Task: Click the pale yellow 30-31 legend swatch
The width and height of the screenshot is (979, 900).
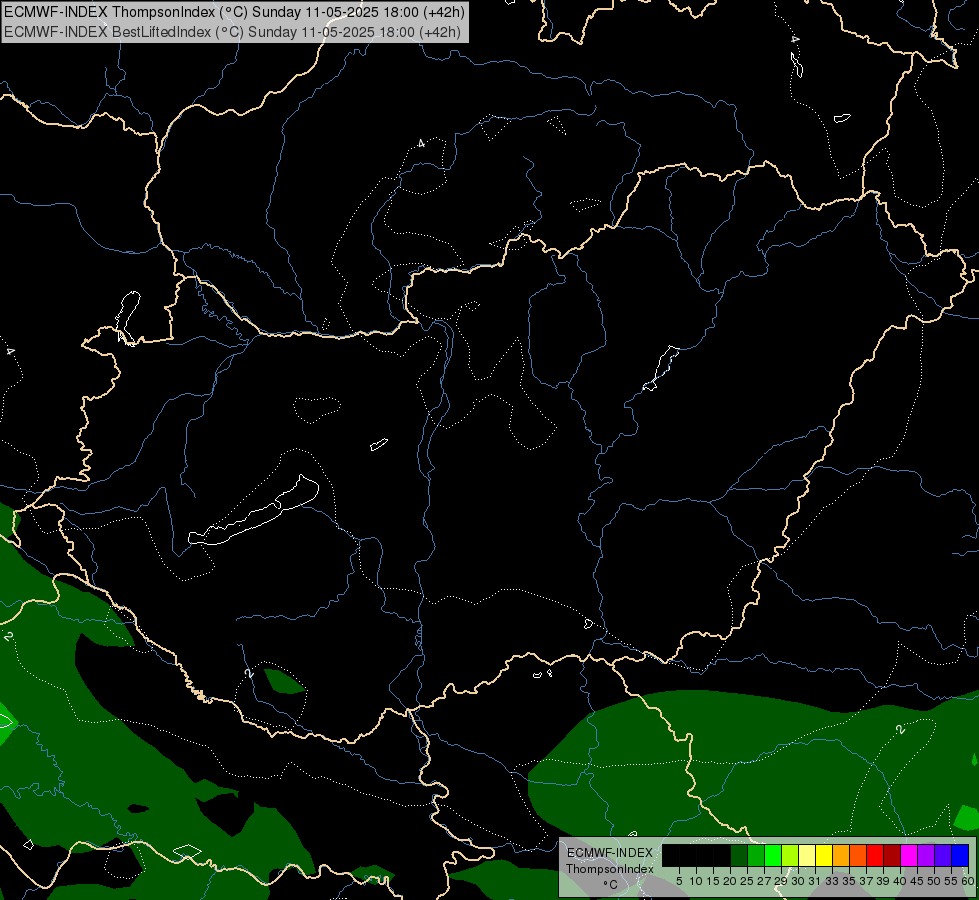Action: pos(807,855)
